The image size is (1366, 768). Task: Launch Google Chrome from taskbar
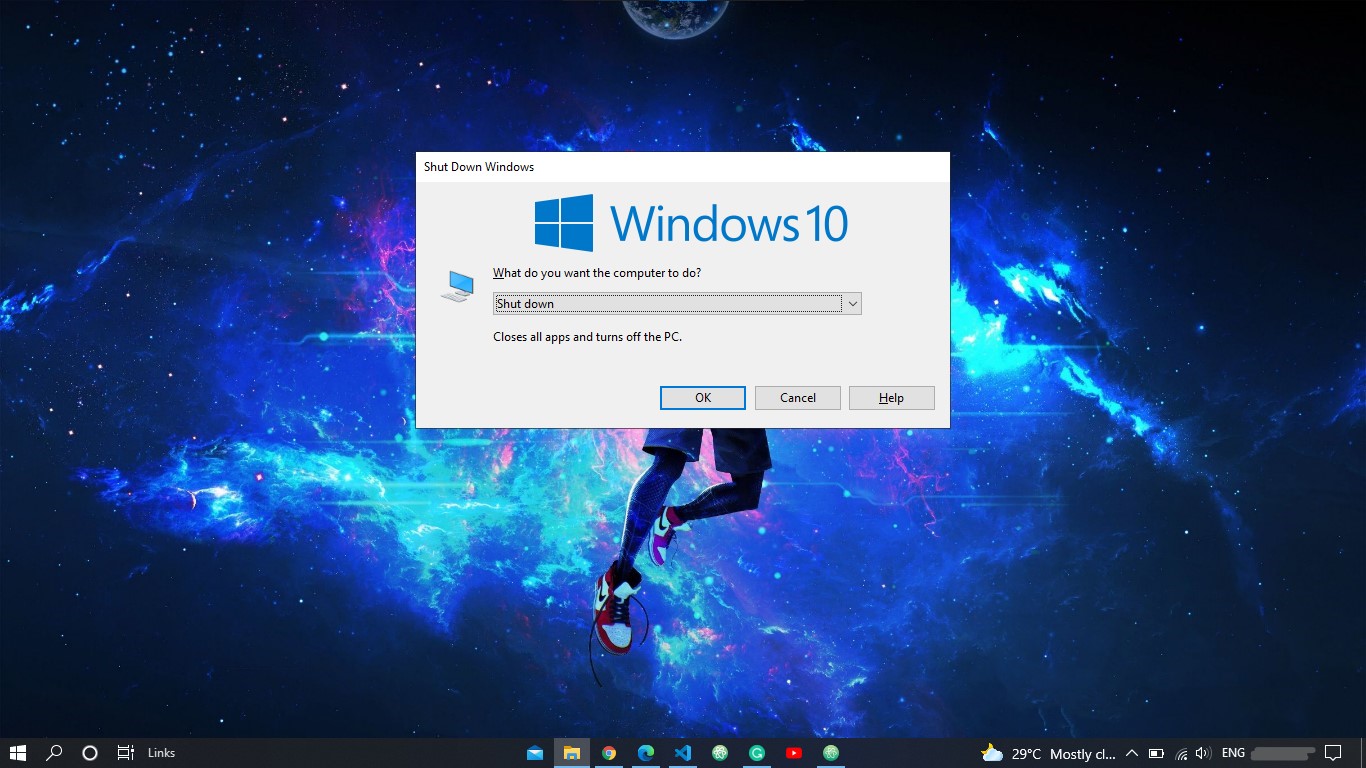click(x=609, y=753)
